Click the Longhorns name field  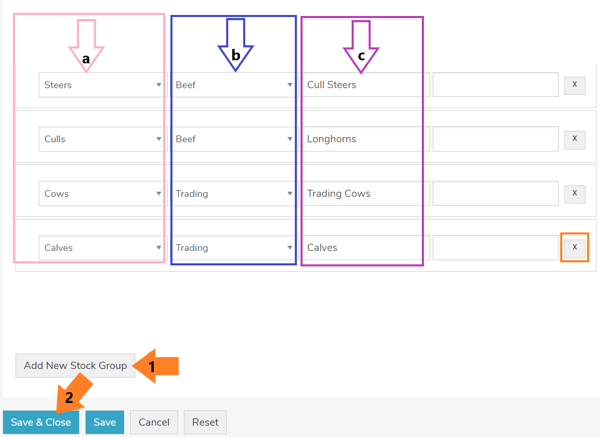tap(365, 139)
